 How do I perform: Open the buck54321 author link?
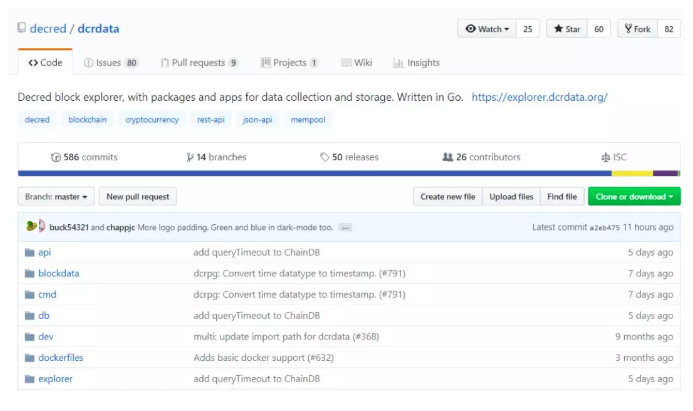69,227
